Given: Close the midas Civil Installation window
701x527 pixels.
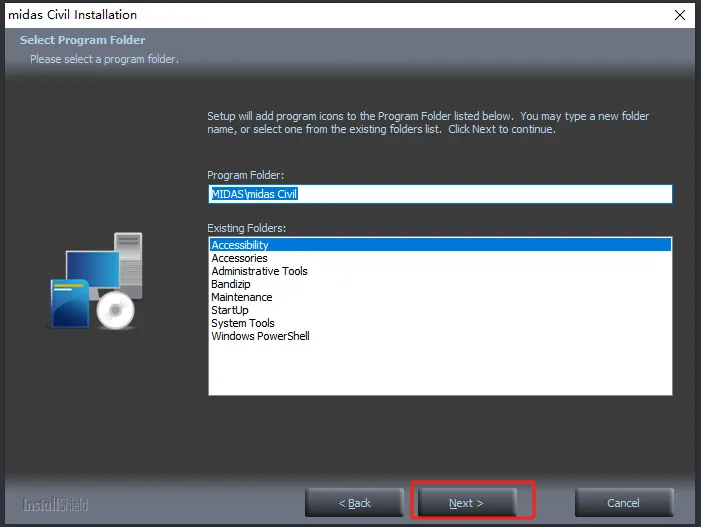Looking at the screenshot, I should [680, 15].
